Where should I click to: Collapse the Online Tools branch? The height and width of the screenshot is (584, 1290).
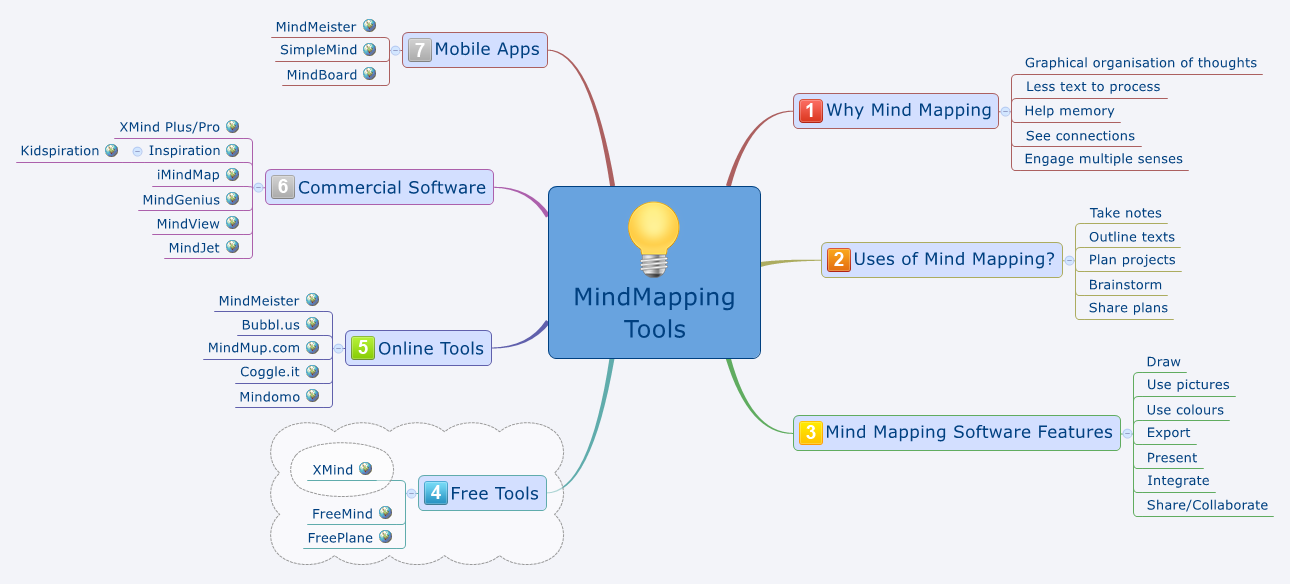338,348
